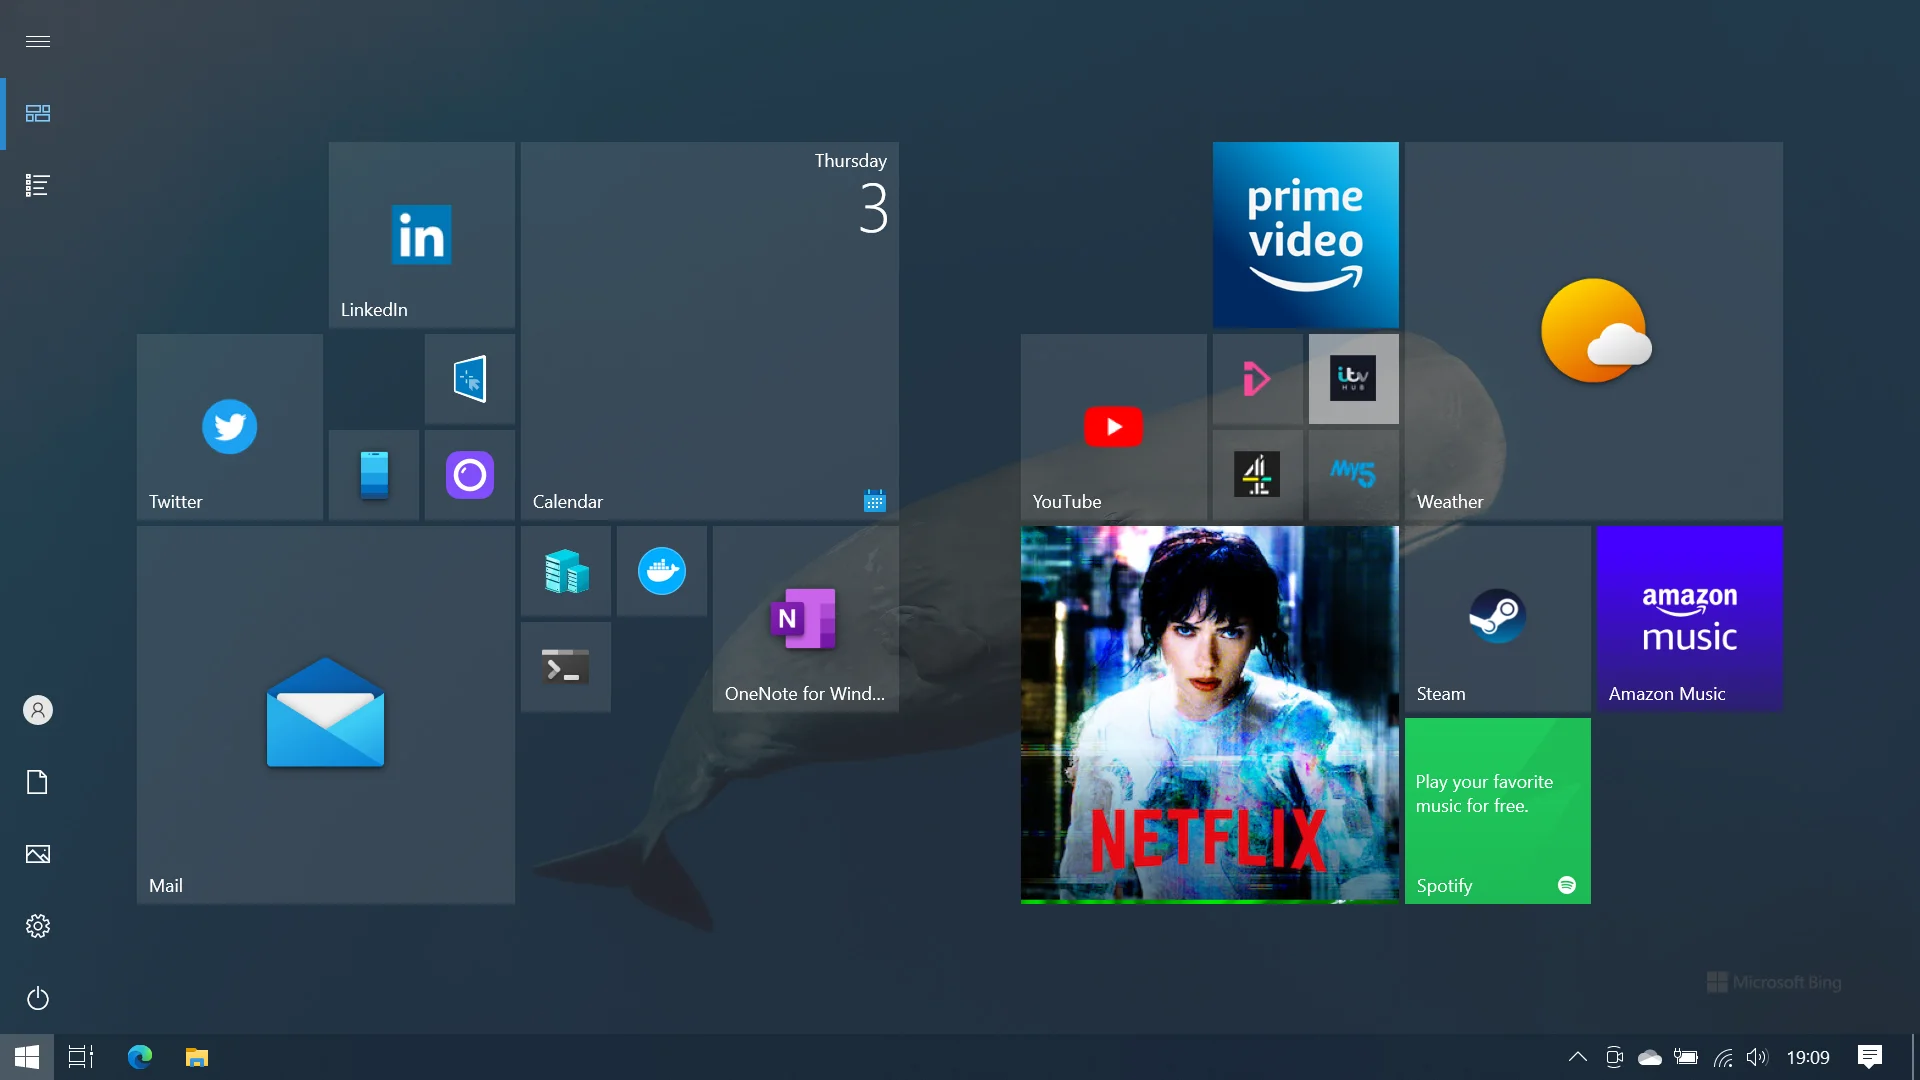Open Pictures from Start sidebar
The height and width of the screenshot is (1080, 1920).
(x=38, y=854)
